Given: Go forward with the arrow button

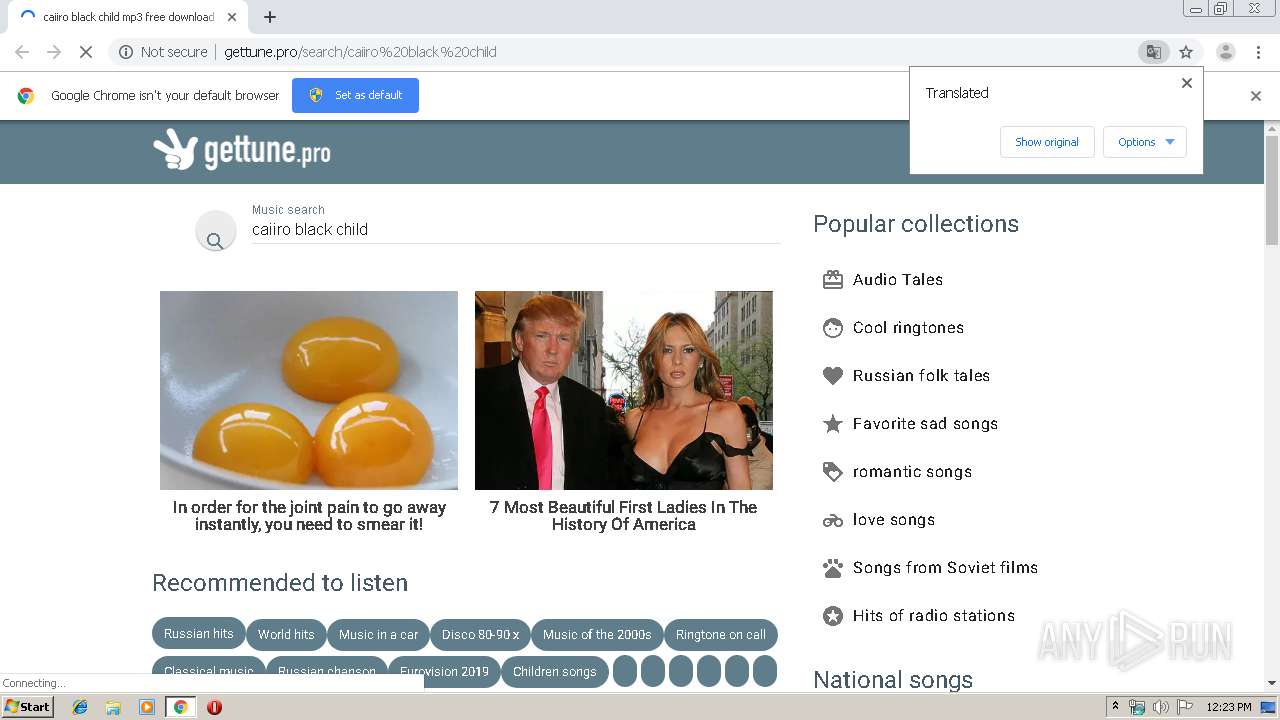Looking at the screenshot, I should coord(54,52).
